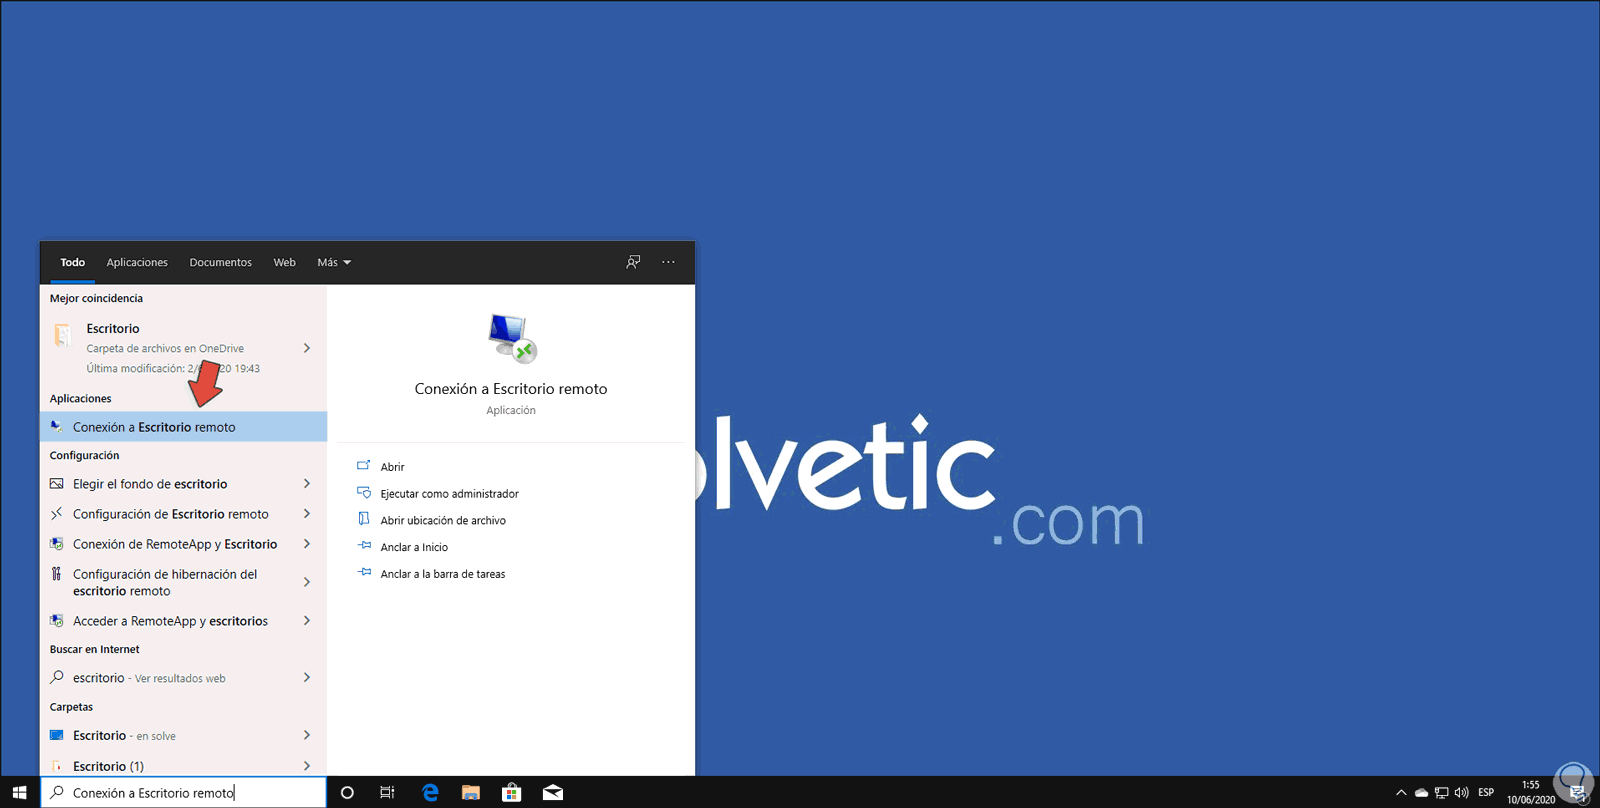Viewport: 1600px width, 808px height.
Task: Expand arrow for Acceder a RemoteApp y escritorios
Action: pos(307,621)
